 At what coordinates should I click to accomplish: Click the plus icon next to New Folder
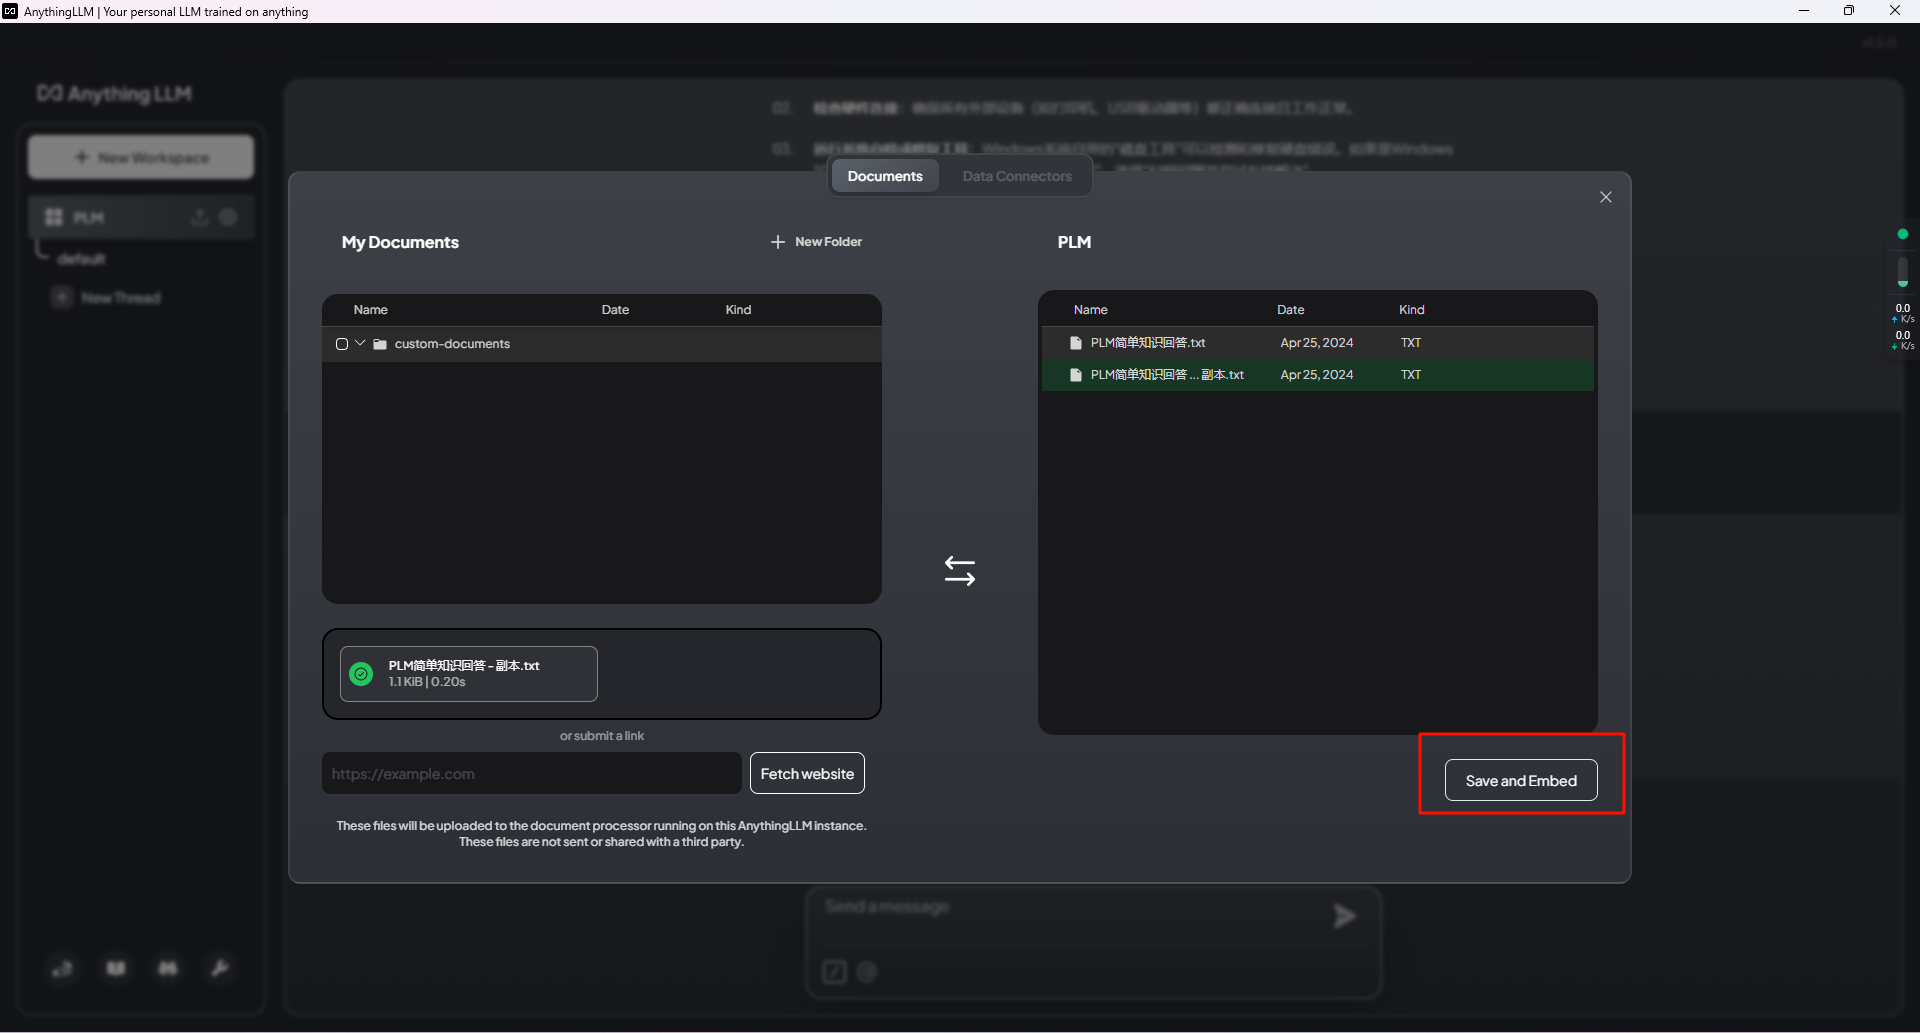(x=778, y=242)
